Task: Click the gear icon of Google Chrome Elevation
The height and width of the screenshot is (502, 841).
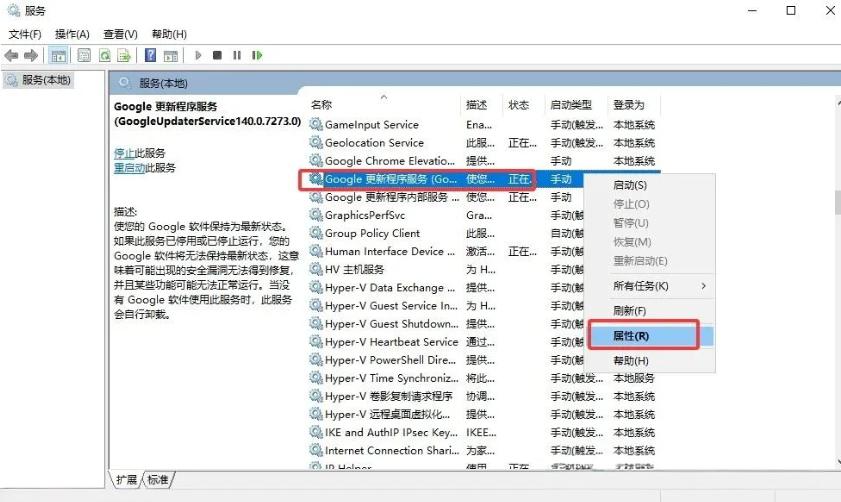Action: click(316, 161)
